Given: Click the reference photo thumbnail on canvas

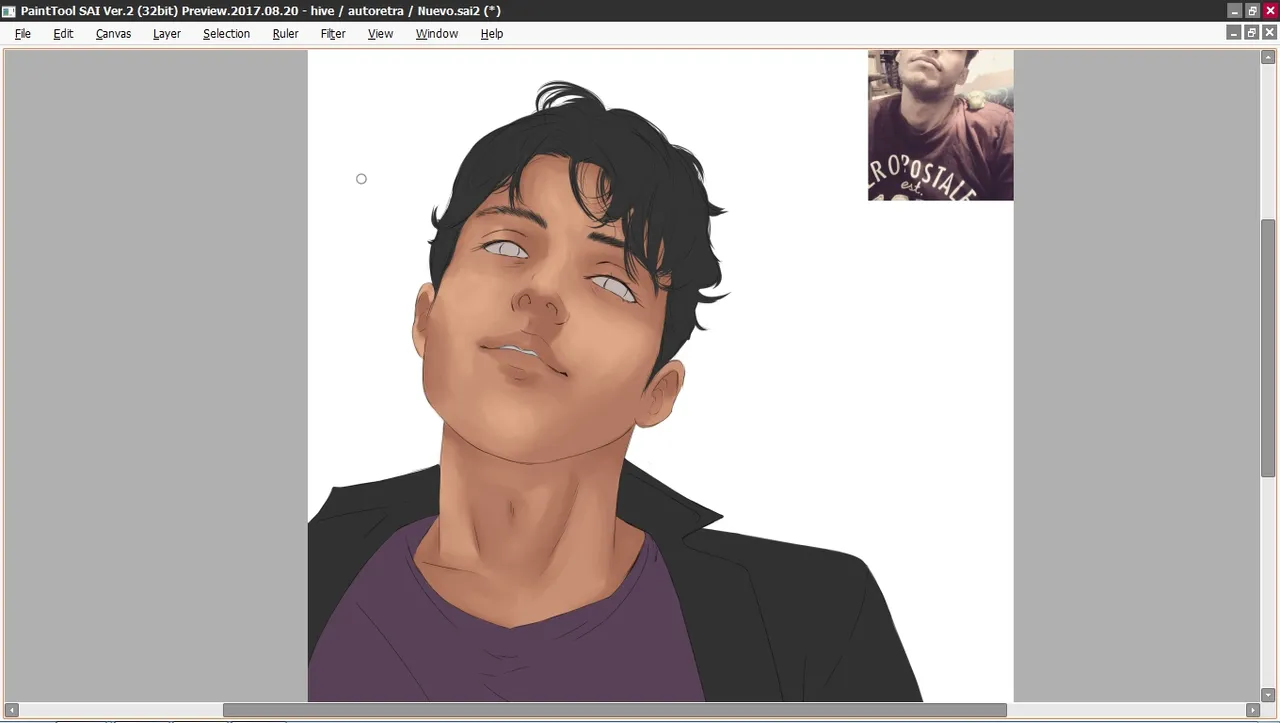Looking at the screenshot, I should coord(940,125).
